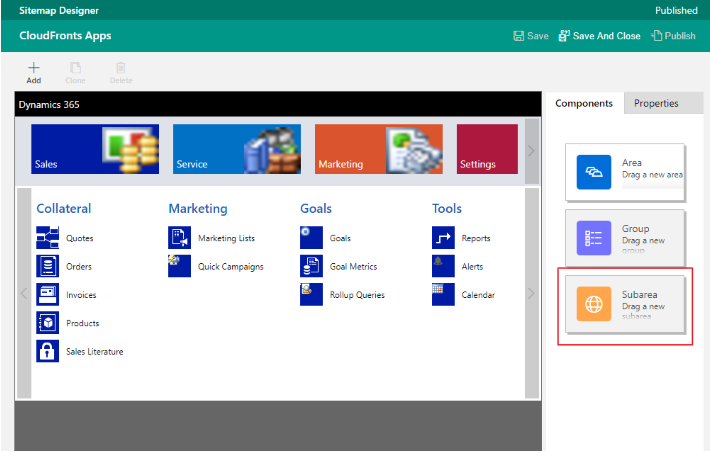Viewport: 710px width, 459px height.
Task: Click the Delete trash icon
Action: coord(120,68)
